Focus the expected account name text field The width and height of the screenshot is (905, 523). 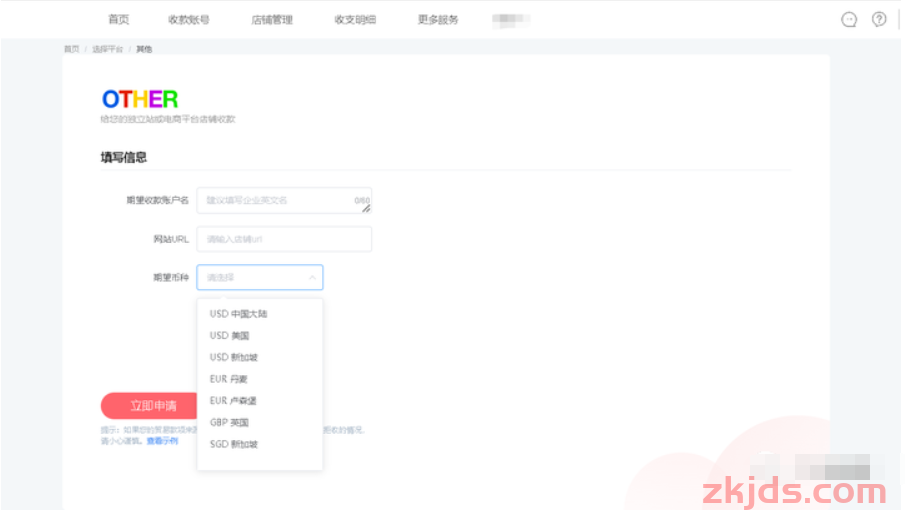coord(284,200)
